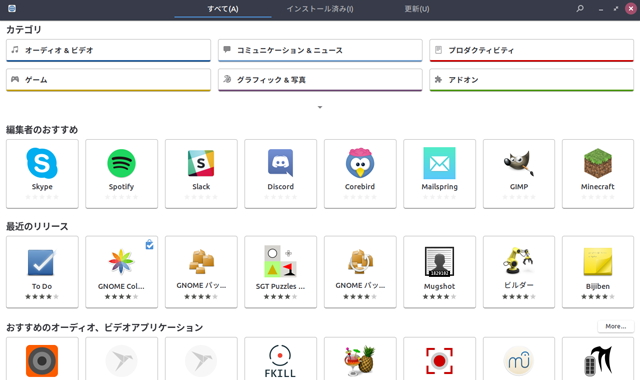This screenshot has height=380, width=640.
Task: Open the コミュニケーション＆ニュース category
Action: tap(320, 50)
